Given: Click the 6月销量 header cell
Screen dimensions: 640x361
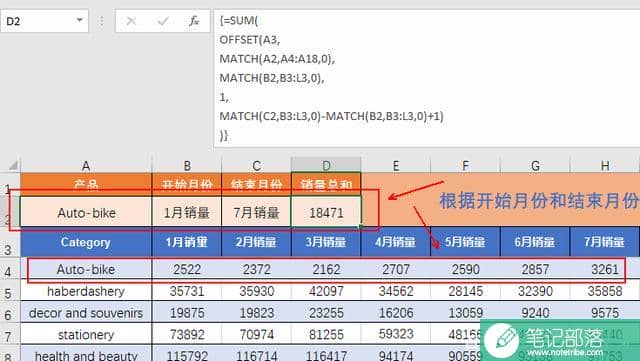Looking at the screenshot, I should click(535, 242).
